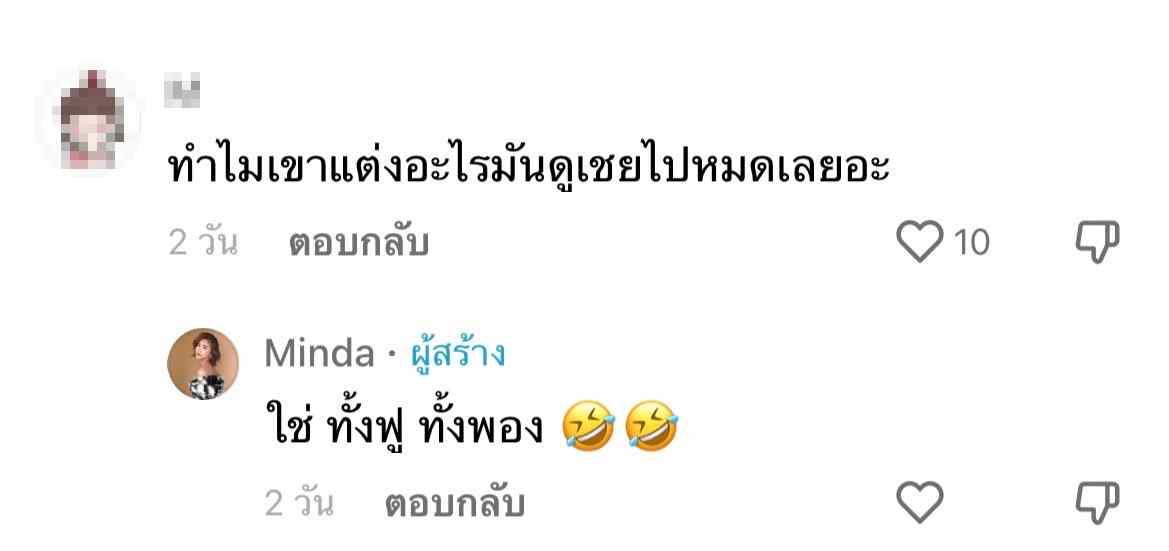Image resolution: width=1169 pixels, height=551 pixels.
Task: View the like count 10 on first comment
Action: 972,243
